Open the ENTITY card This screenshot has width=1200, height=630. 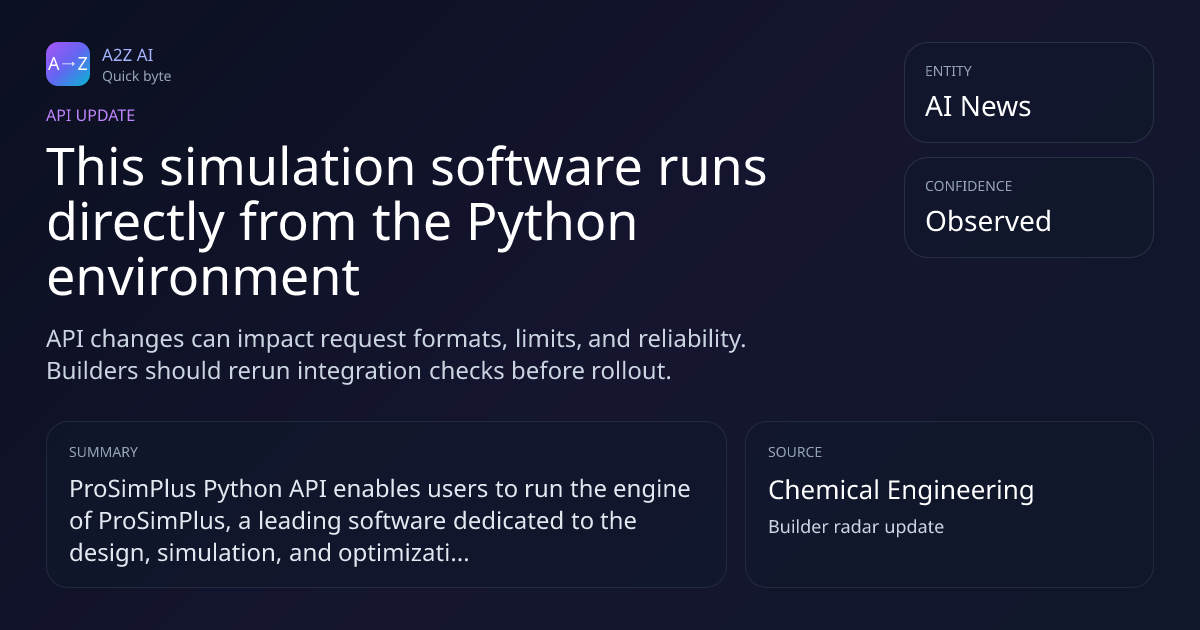pyautogui.click(x=1028, y=92)
